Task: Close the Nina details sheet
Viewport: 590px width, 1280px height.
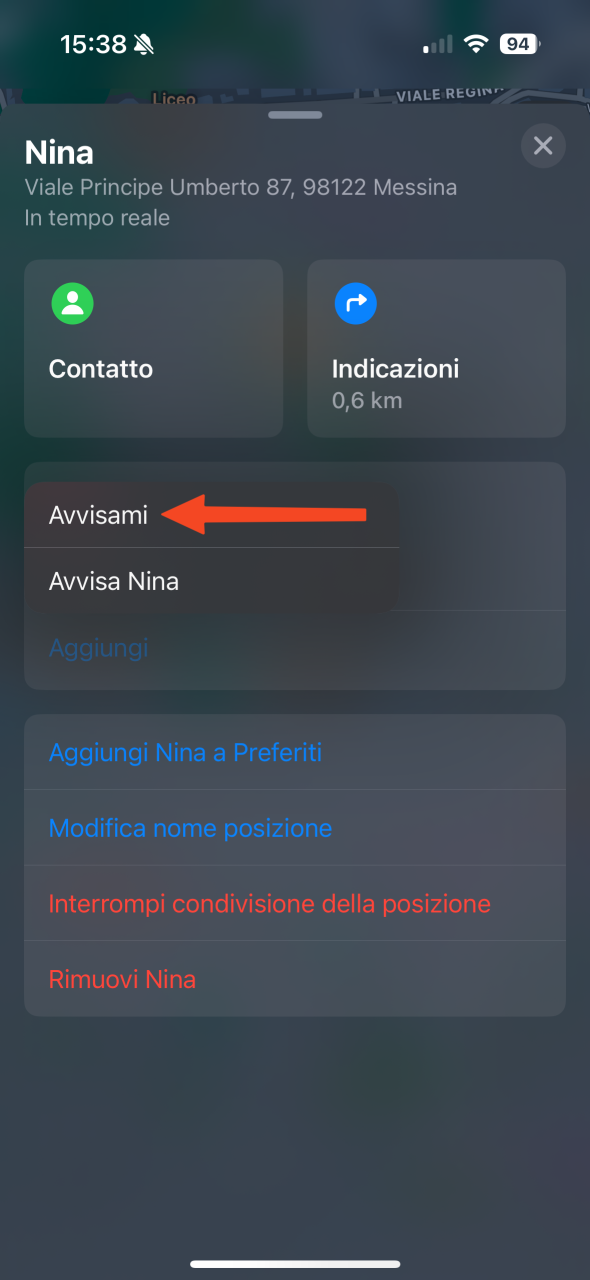Action: [543, 147]
